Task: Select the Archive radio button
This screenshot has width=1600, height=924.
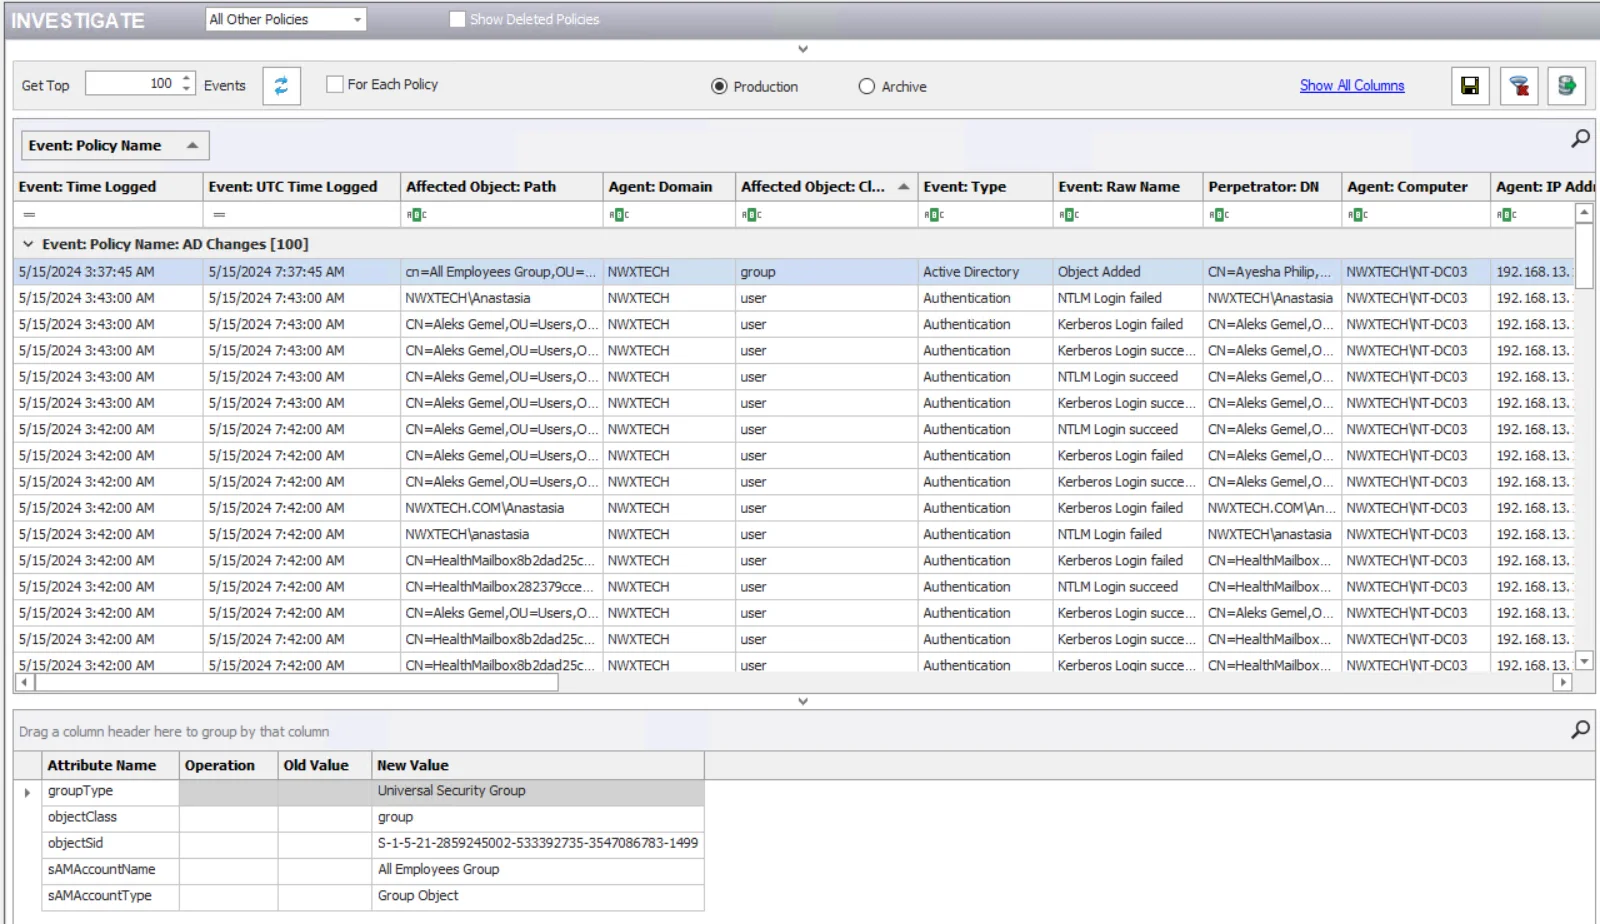Action: 866,86
